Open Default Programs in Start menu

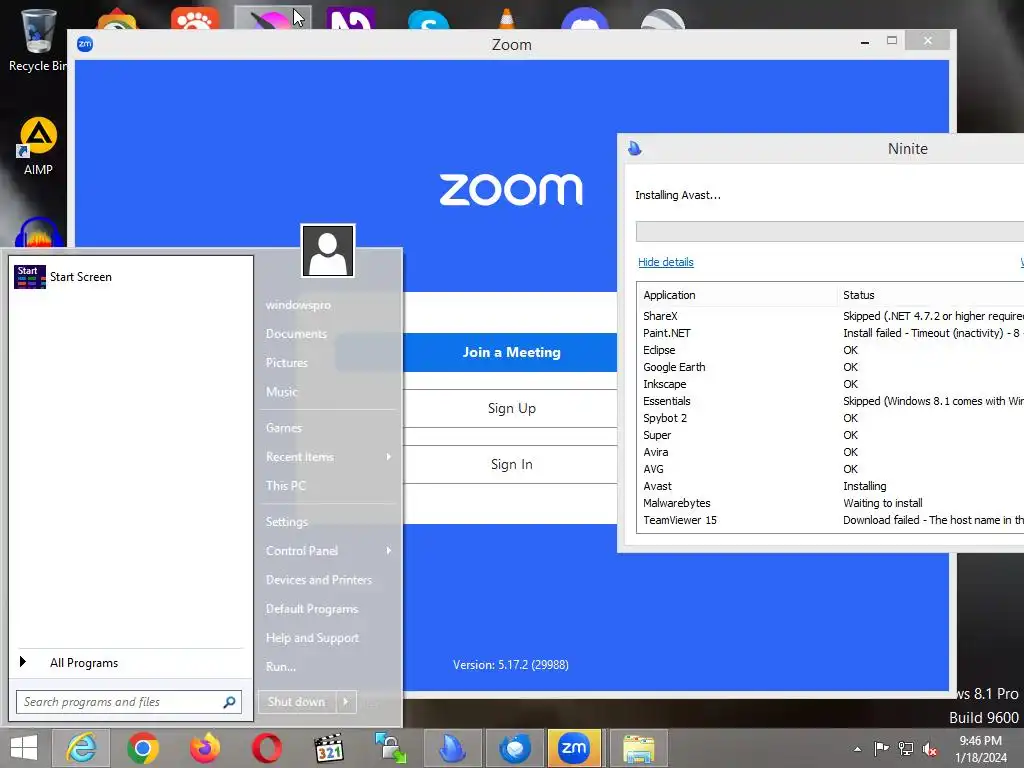pos(312,609)
